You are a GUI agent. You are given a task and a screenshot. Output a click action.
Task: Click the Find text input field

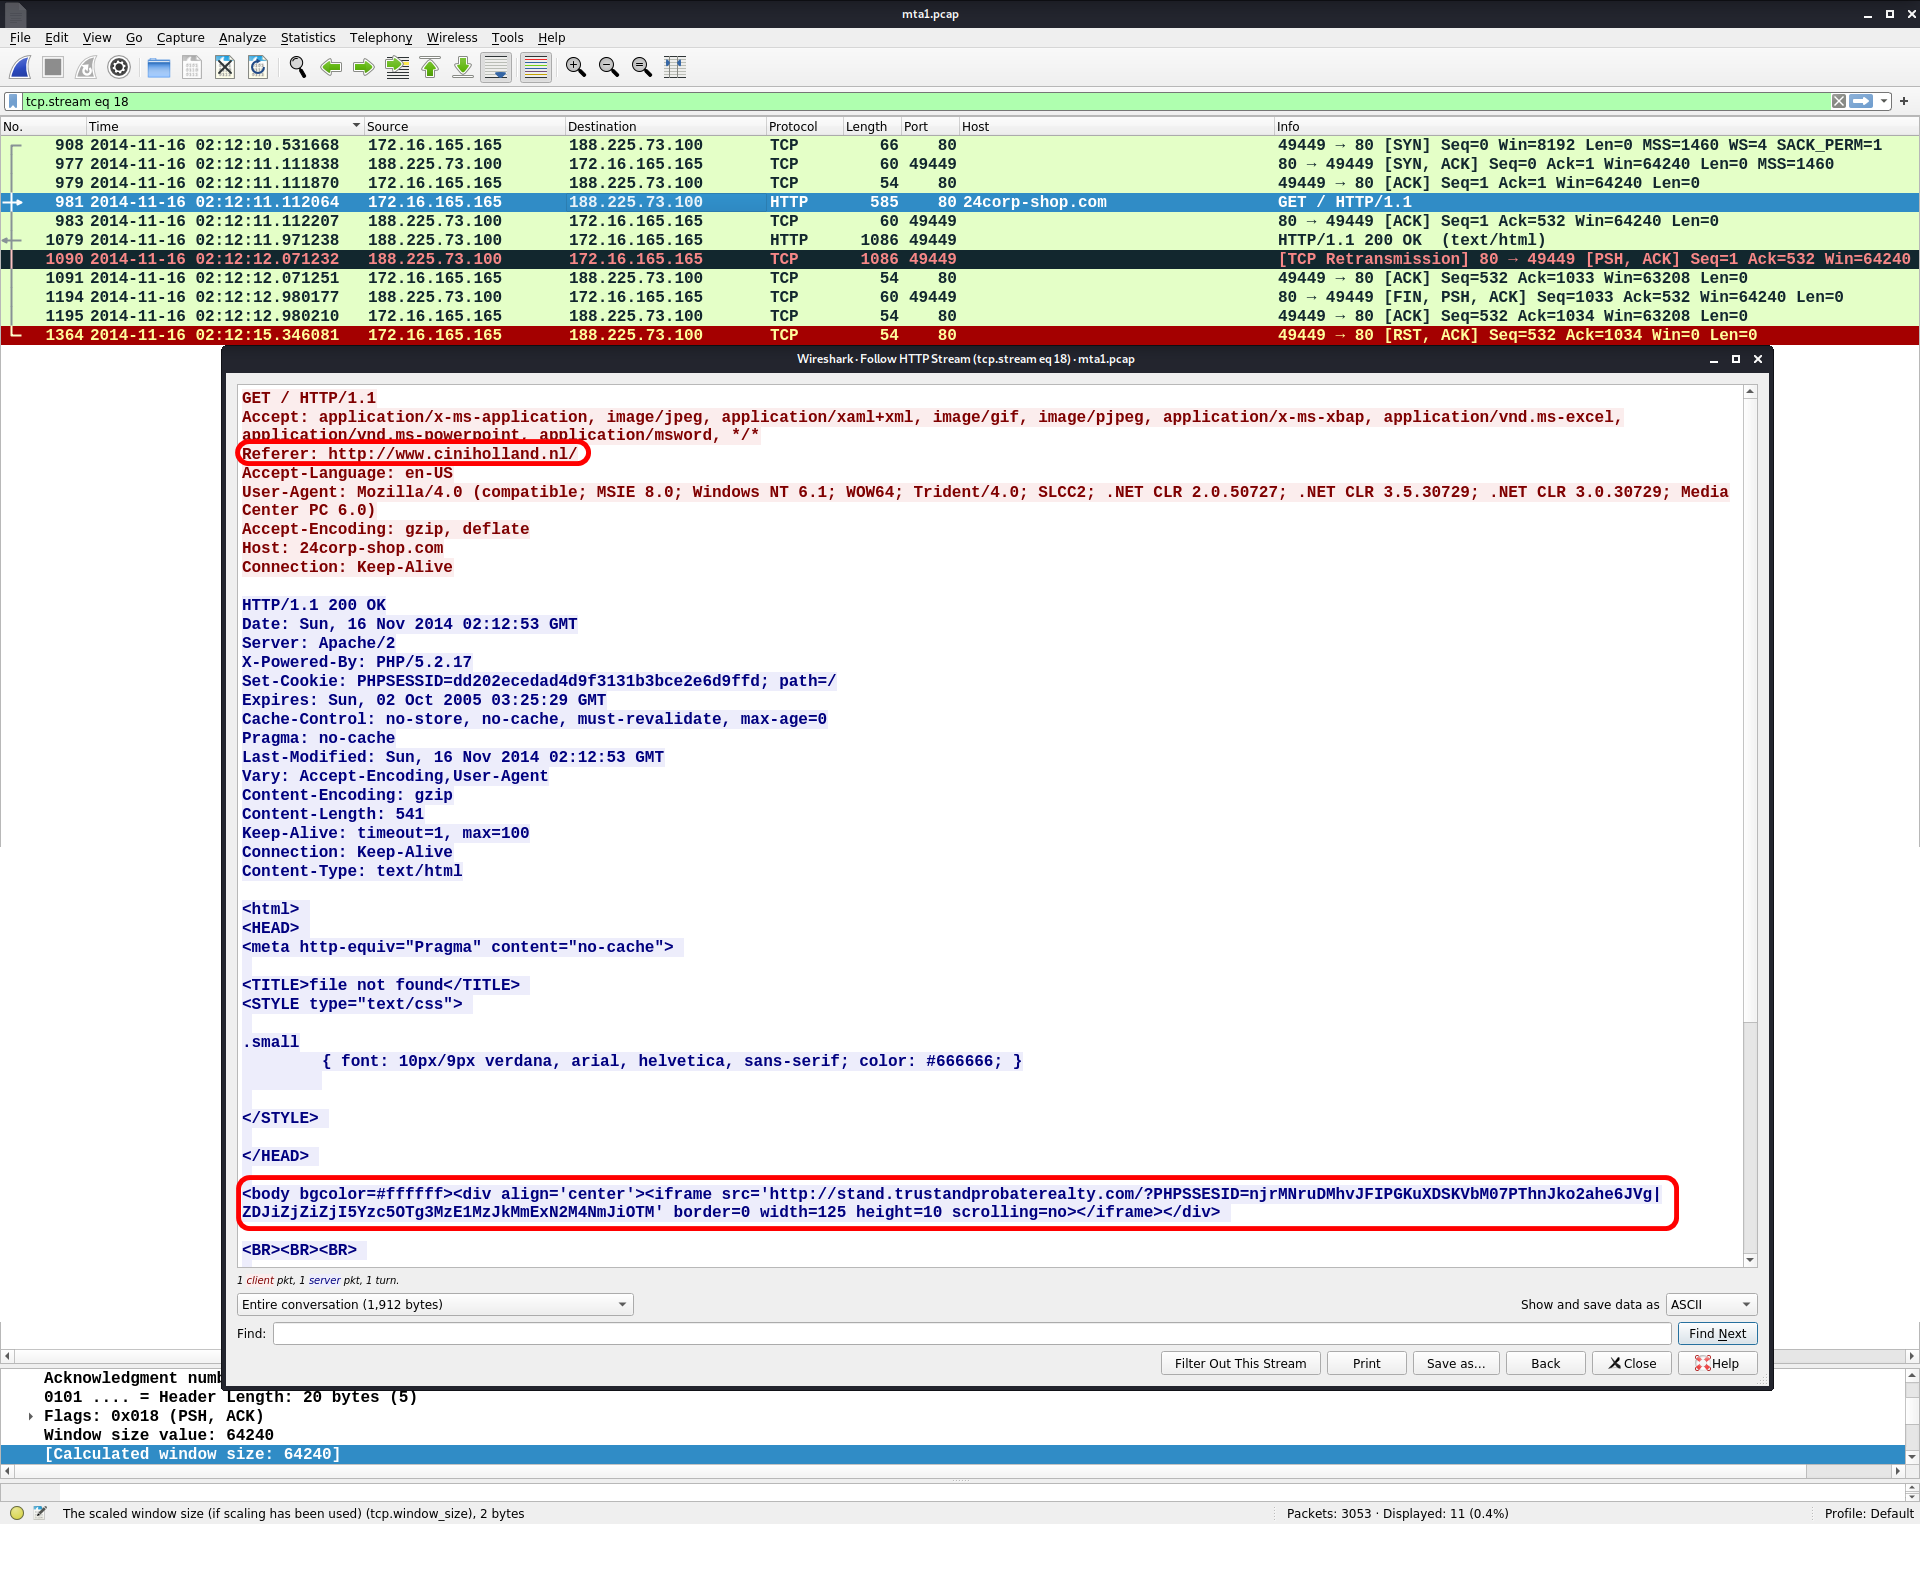[971, 1333]
